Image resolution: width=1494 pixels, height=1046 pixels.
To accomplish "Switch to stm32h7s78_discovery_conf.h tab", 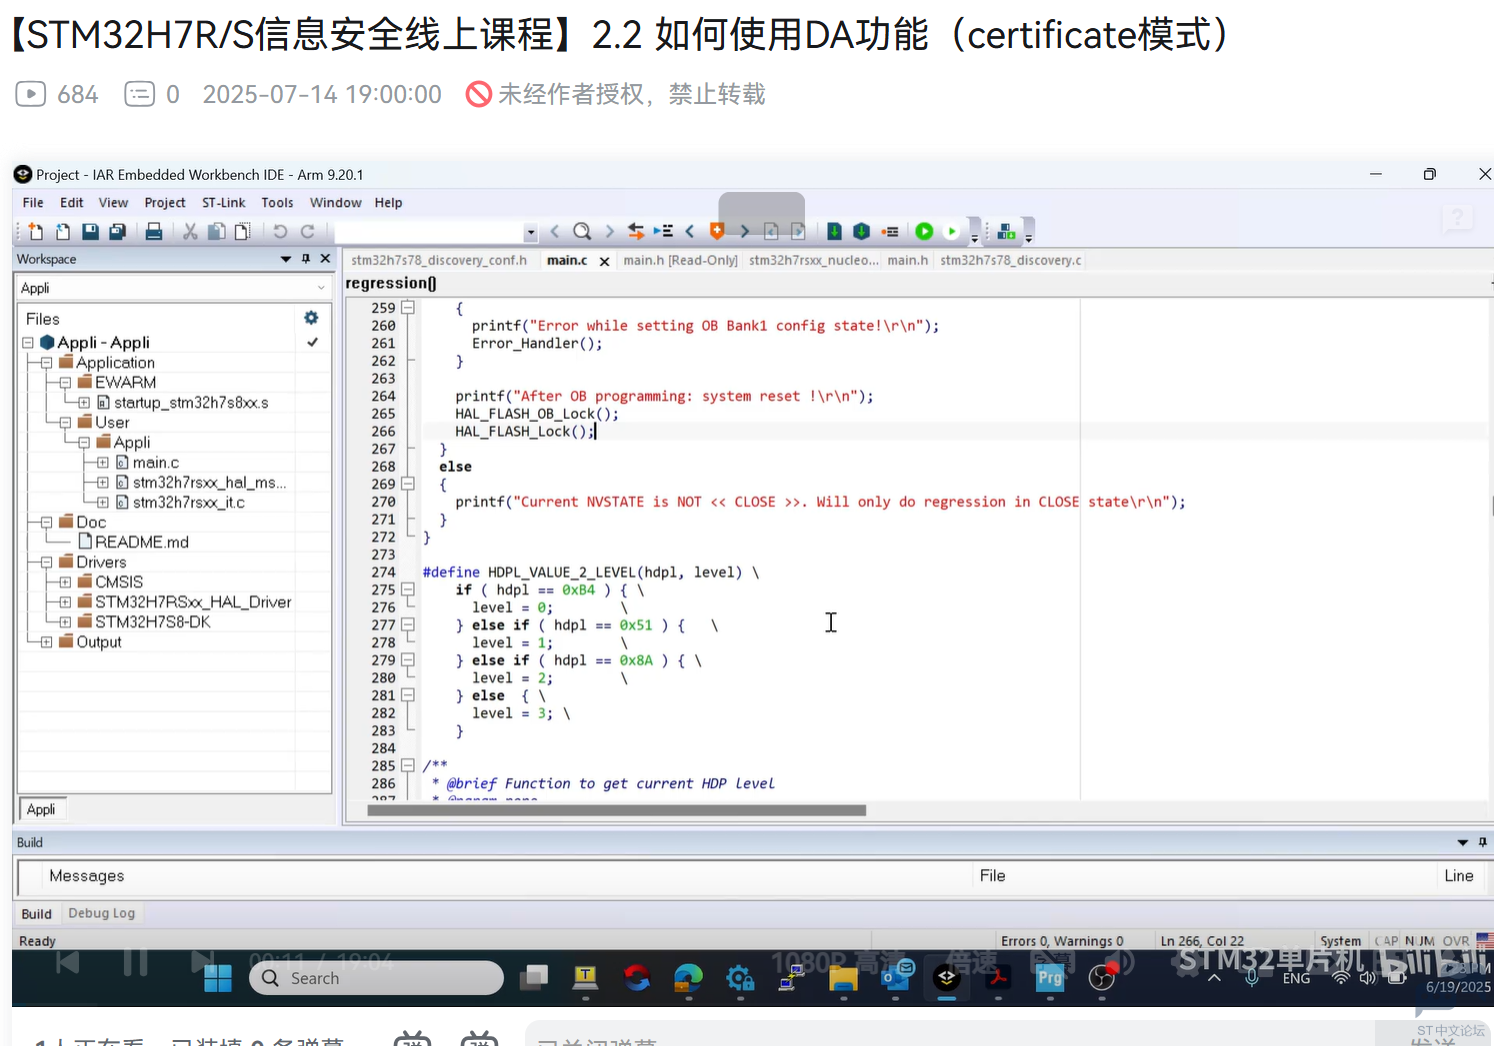I will pos(439,260).
